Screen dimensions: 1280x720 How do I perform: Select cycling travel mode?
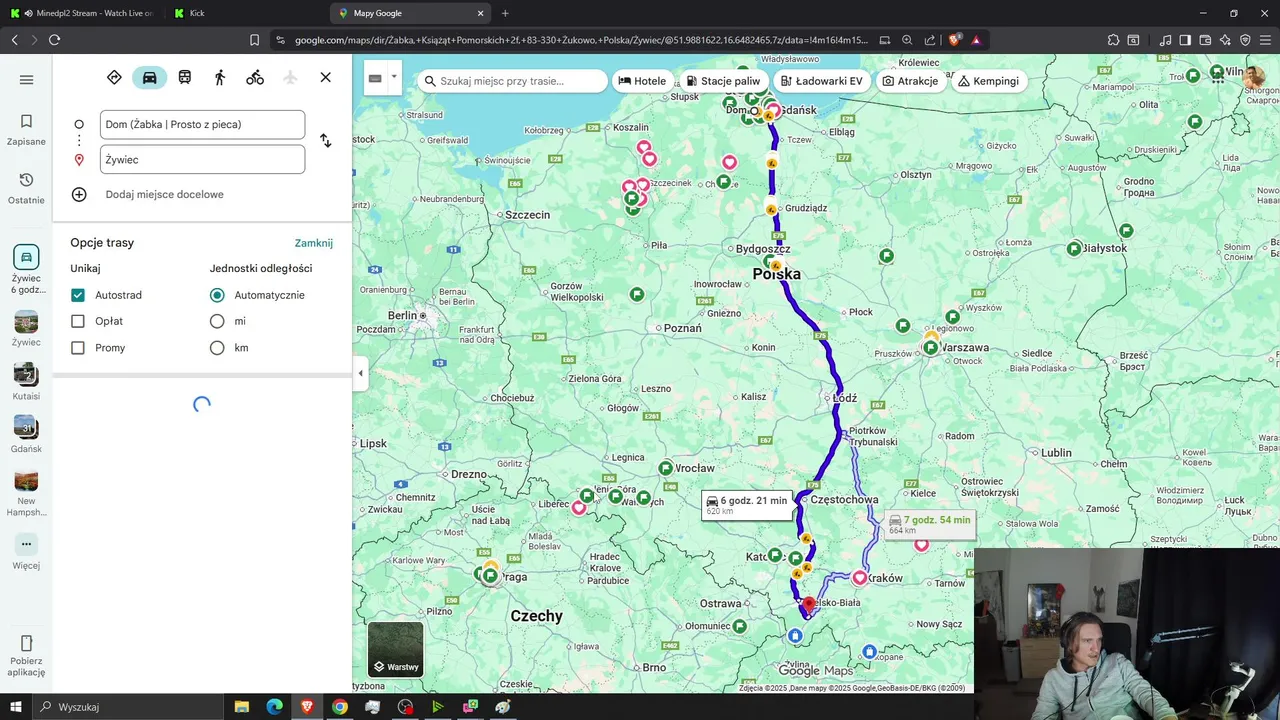tap(255, 77)
